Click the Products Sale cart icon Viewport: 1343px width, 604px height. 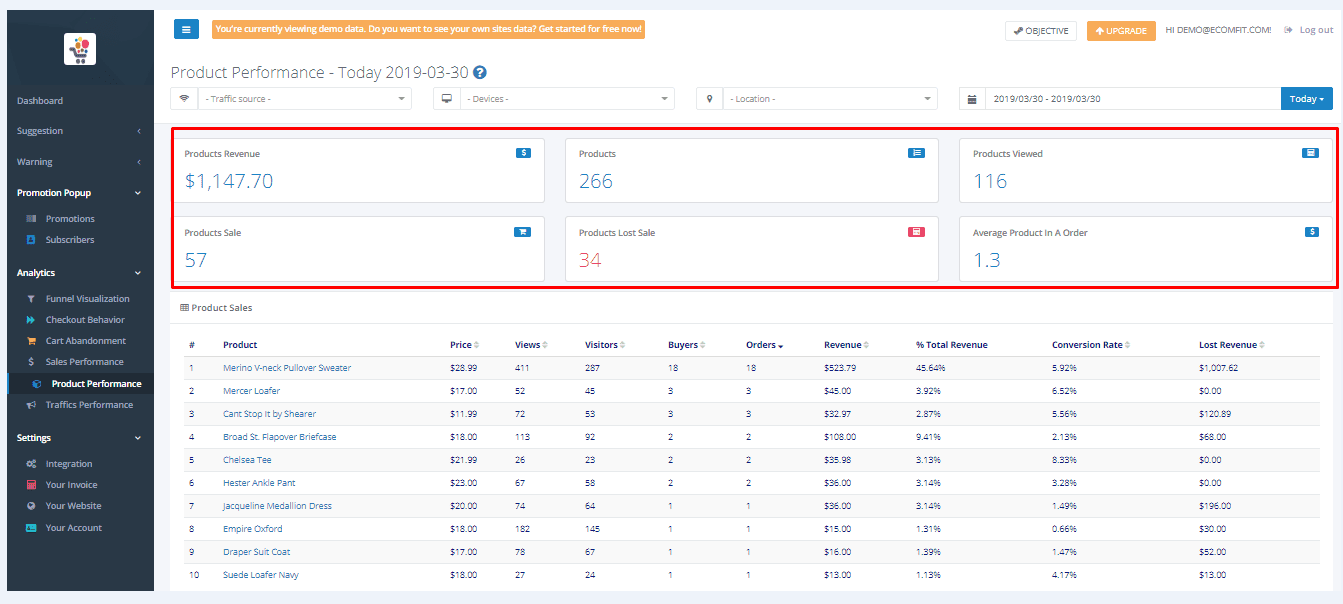click(522, 232)
